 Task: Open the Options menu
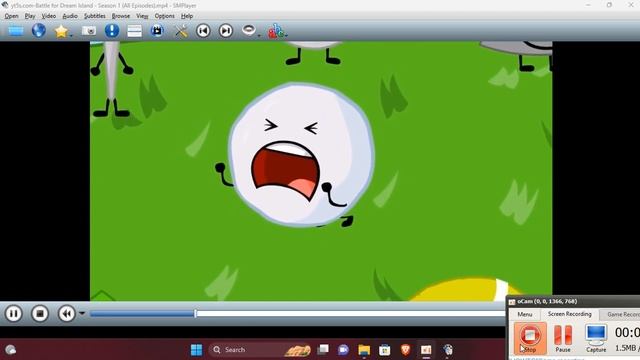[164, 16]
